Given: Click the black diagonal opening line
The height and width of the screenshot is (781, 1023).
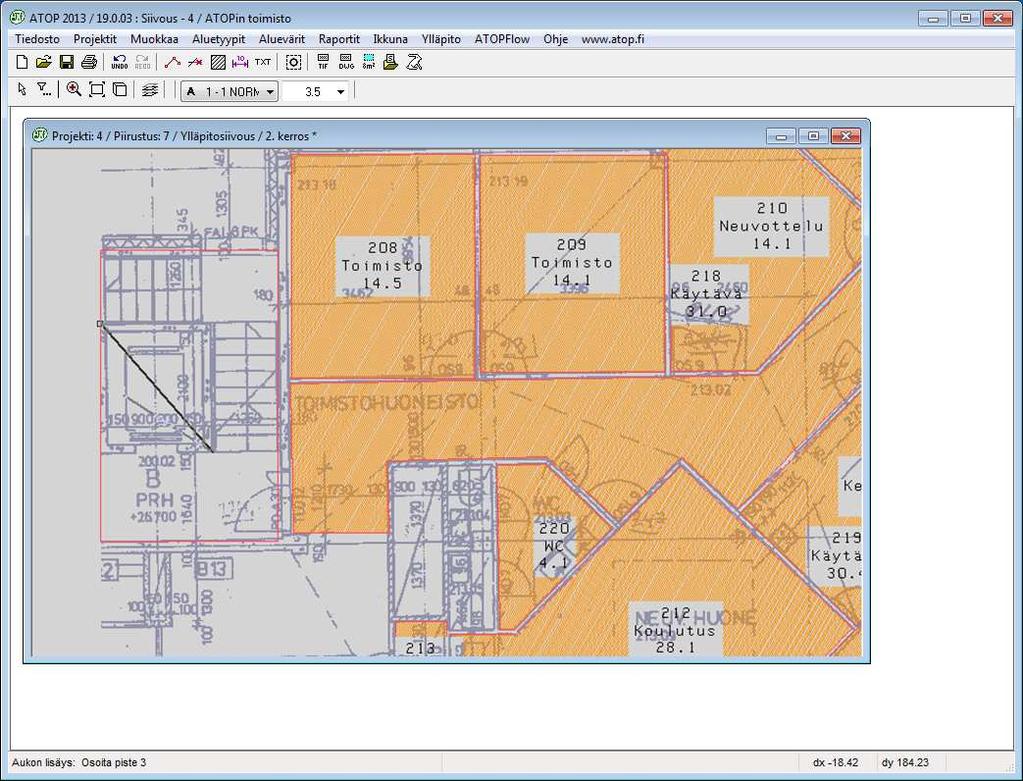Looking at the screenshot, I should (157, 388).
